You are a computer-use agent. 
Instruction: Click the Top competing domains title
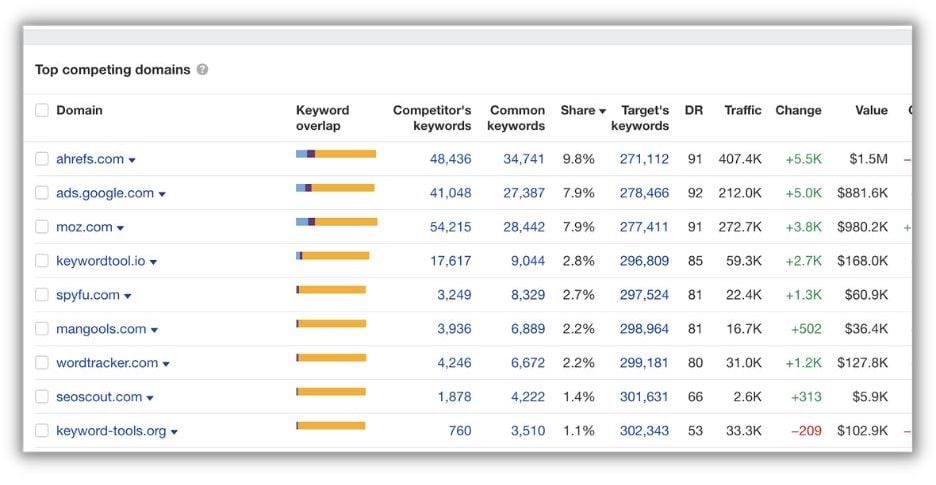tap(112, 70)
